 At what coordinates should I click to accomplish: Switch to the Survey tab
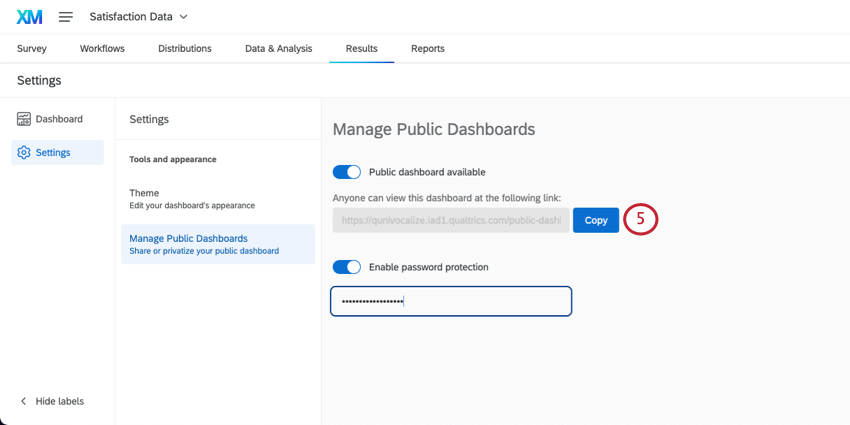coord(32,48)
